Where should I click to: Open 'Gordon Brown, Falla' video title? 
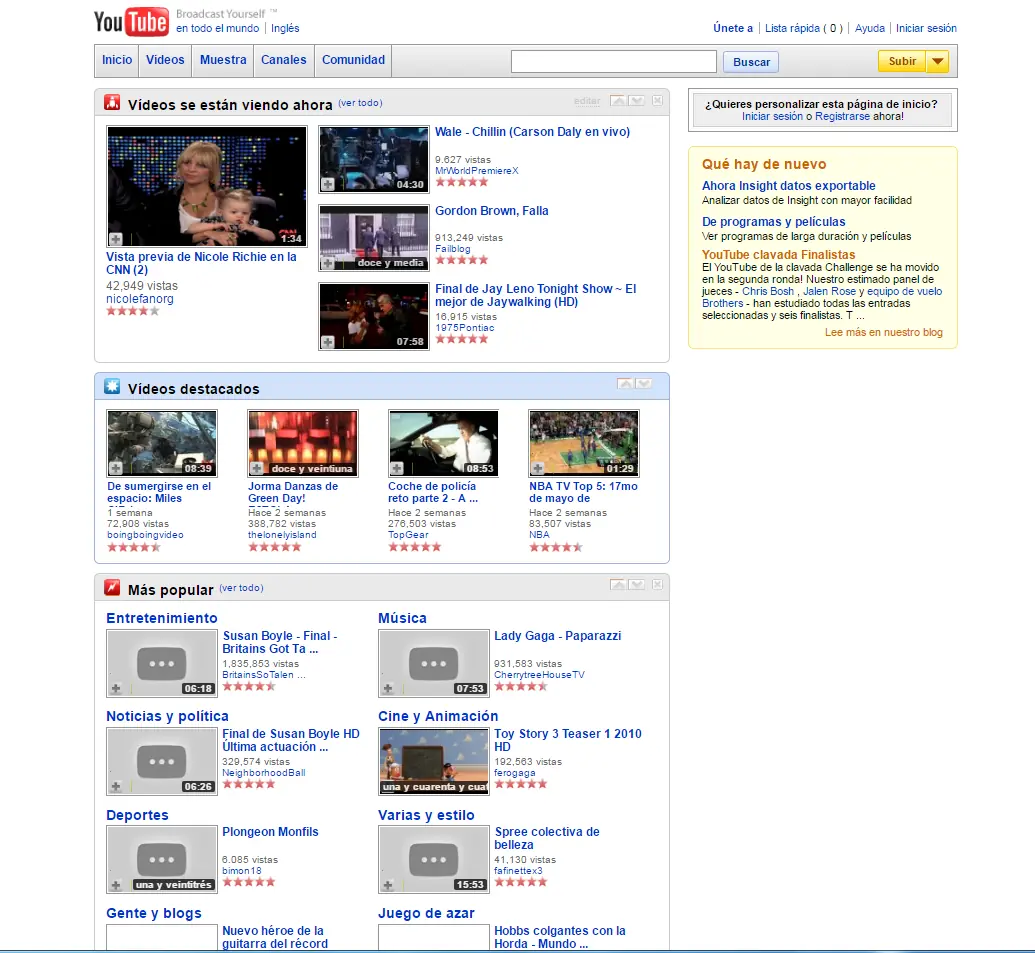(x=492, y=211)
